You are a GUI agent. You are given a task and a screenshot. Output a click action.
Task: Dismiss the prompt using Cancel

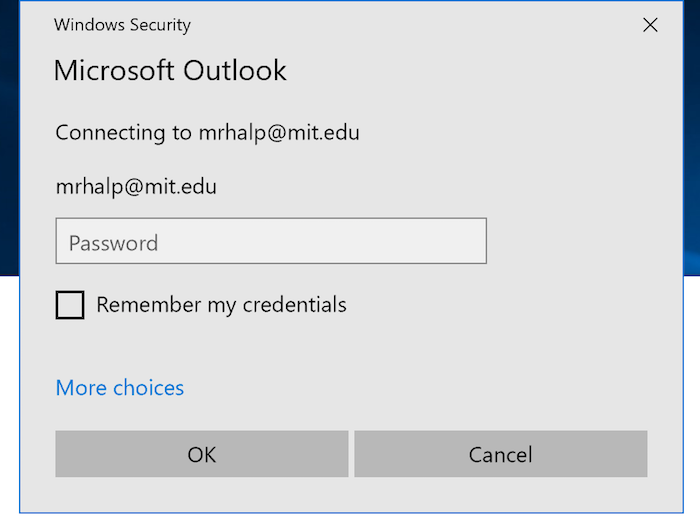pos(500,454)
